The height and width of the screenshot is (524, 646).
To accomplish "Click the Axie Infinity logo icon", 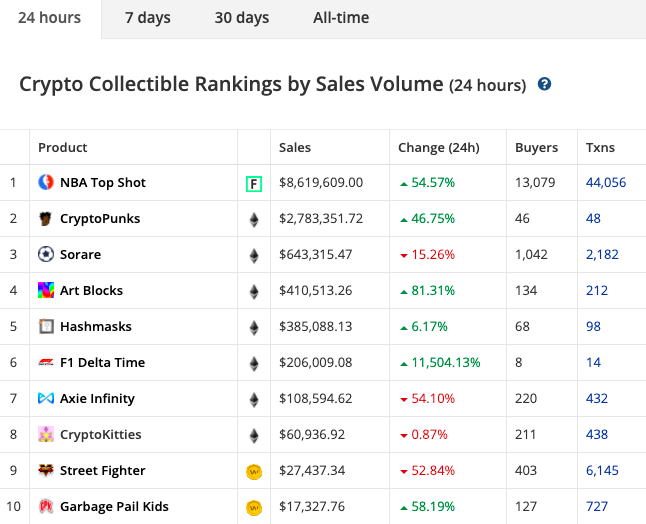I will point(46,398).
